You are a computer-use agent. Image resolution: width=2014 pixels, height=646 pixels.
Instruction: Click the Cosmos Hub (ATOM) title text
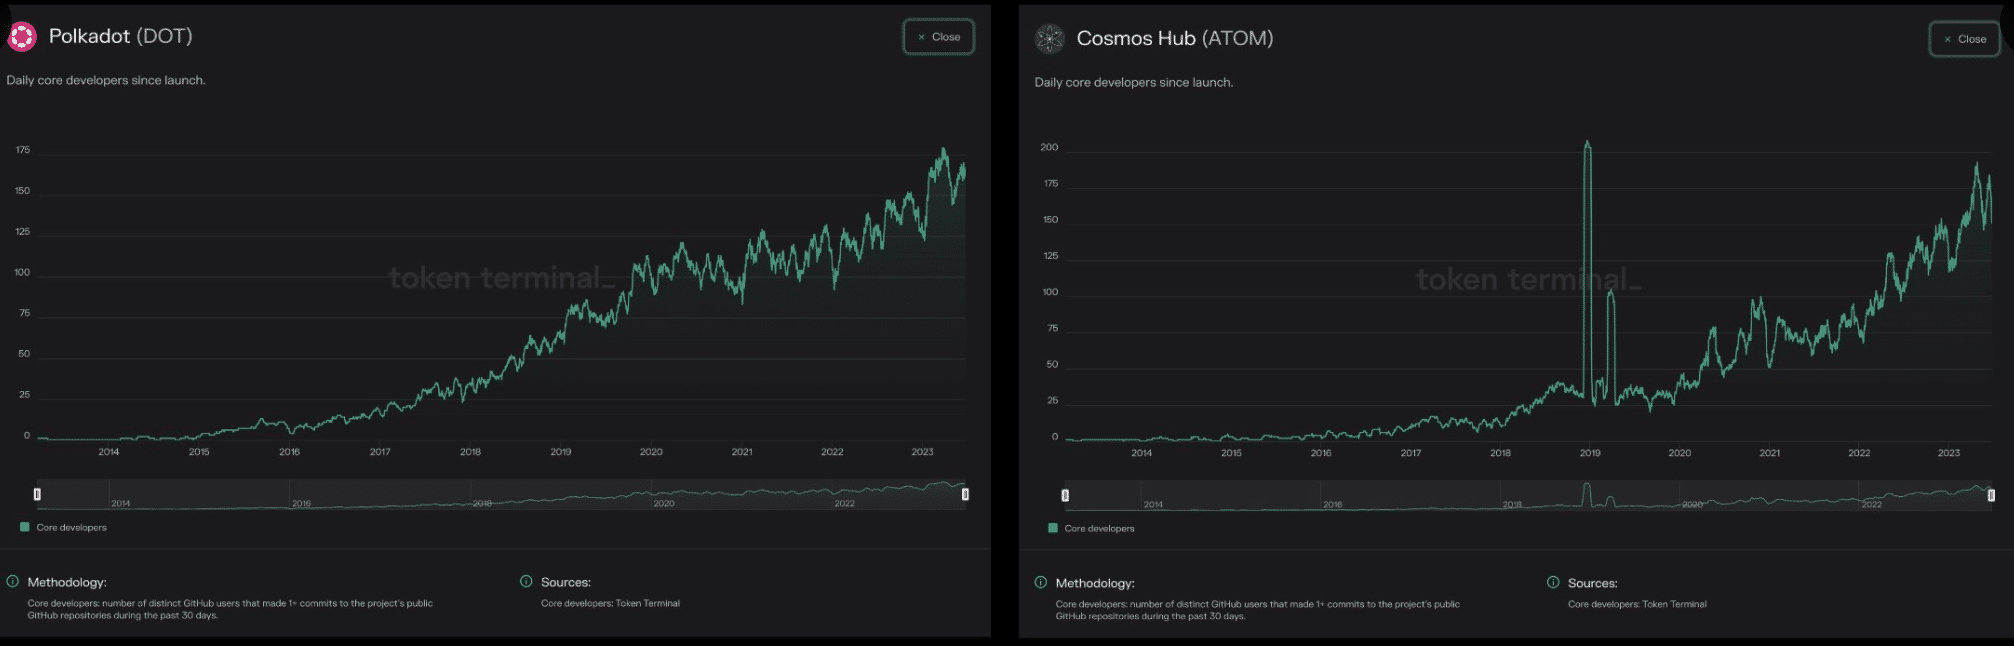pyautogui.click(x=1174, y=38)
